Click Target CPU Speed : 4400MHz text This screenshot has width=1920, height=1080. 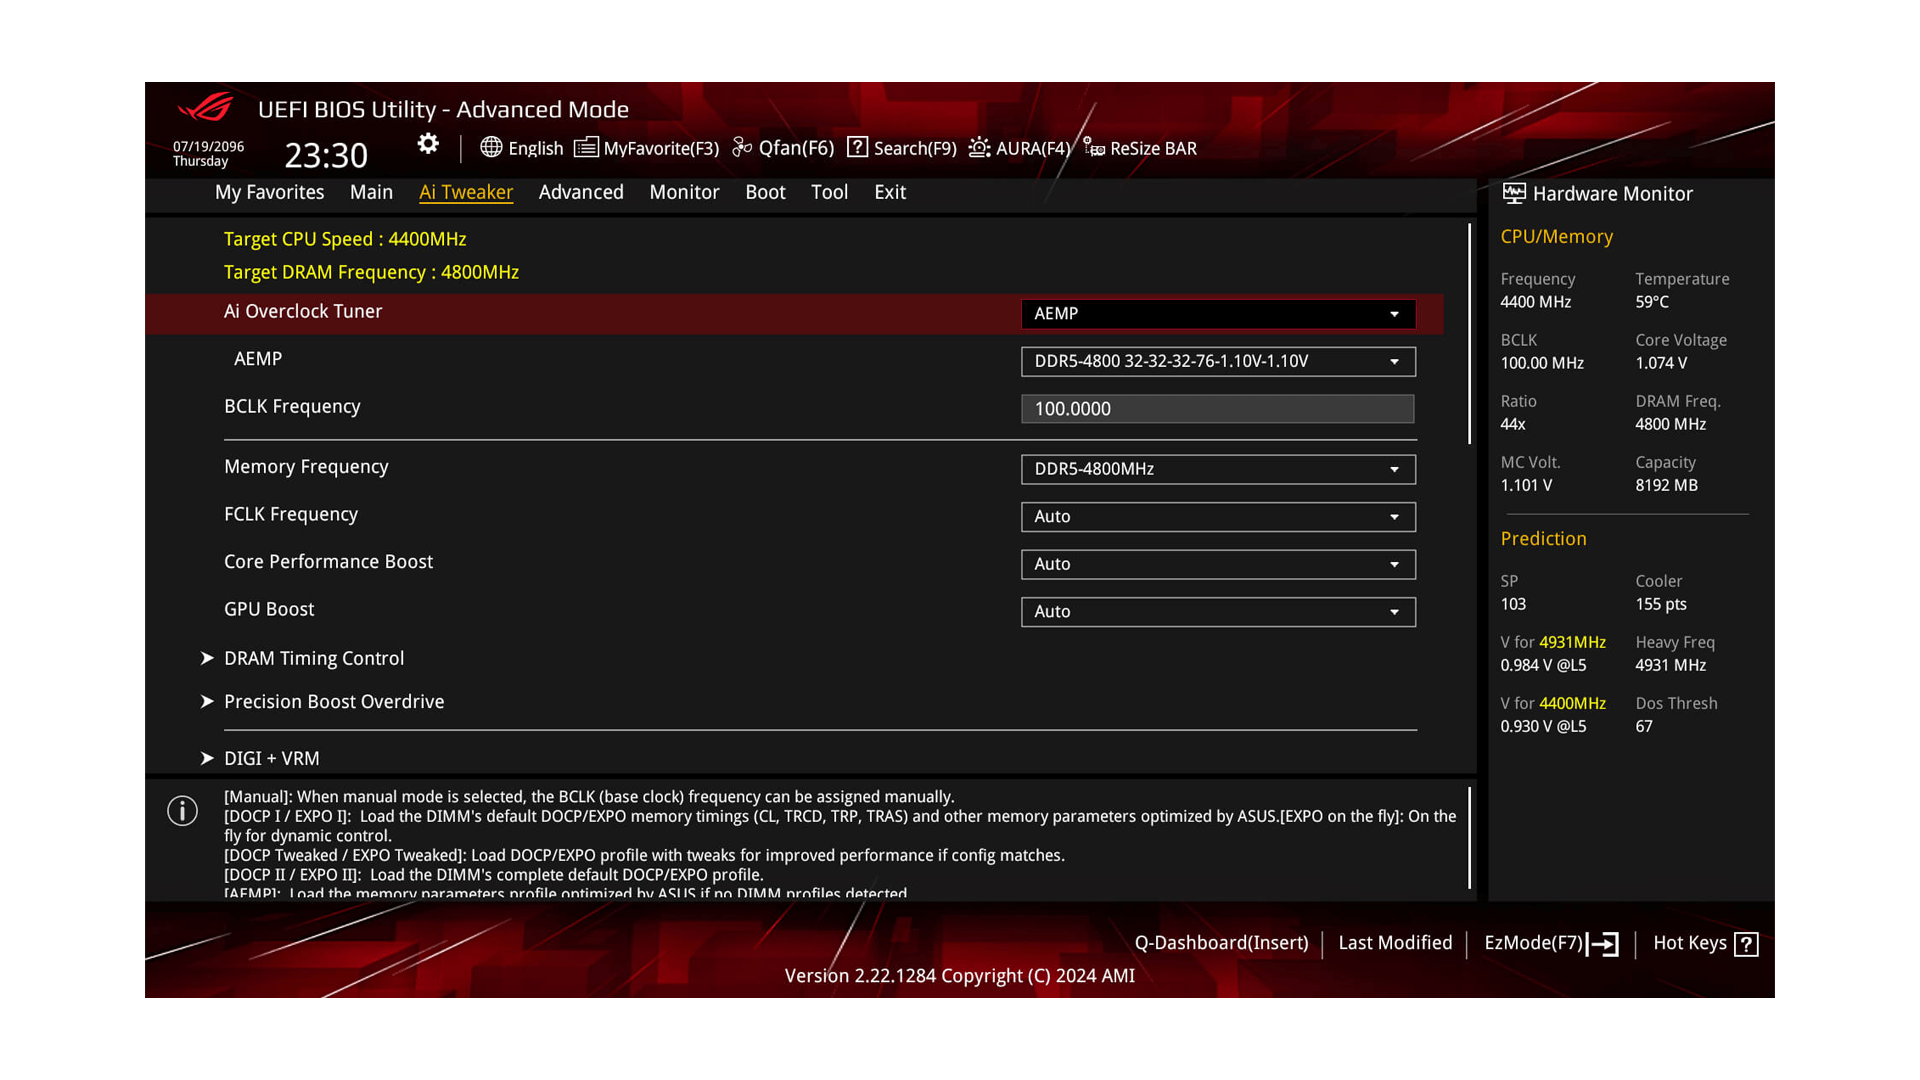pyautogui.click(x=345, y=239)
